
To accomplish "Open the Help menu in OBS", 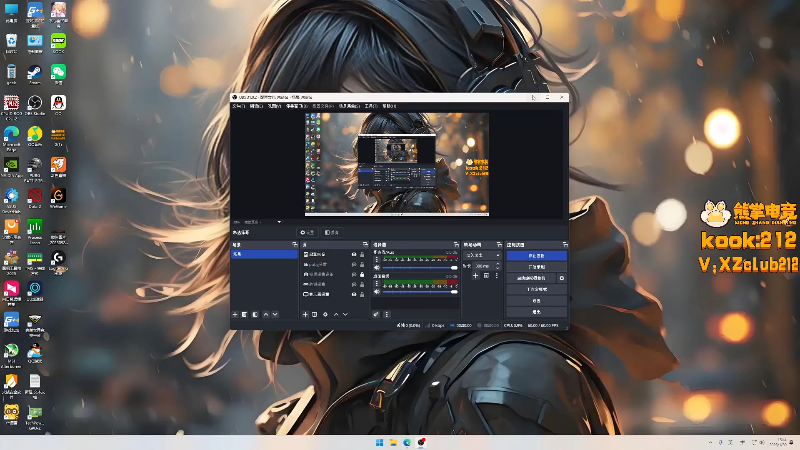I will (389, 106).
